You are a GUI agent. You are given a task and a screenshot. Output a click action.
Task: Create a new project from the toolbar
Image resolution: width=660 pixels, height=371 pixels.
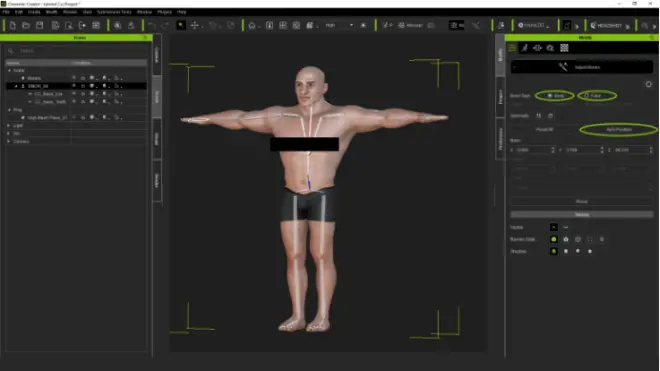point(13,26)
